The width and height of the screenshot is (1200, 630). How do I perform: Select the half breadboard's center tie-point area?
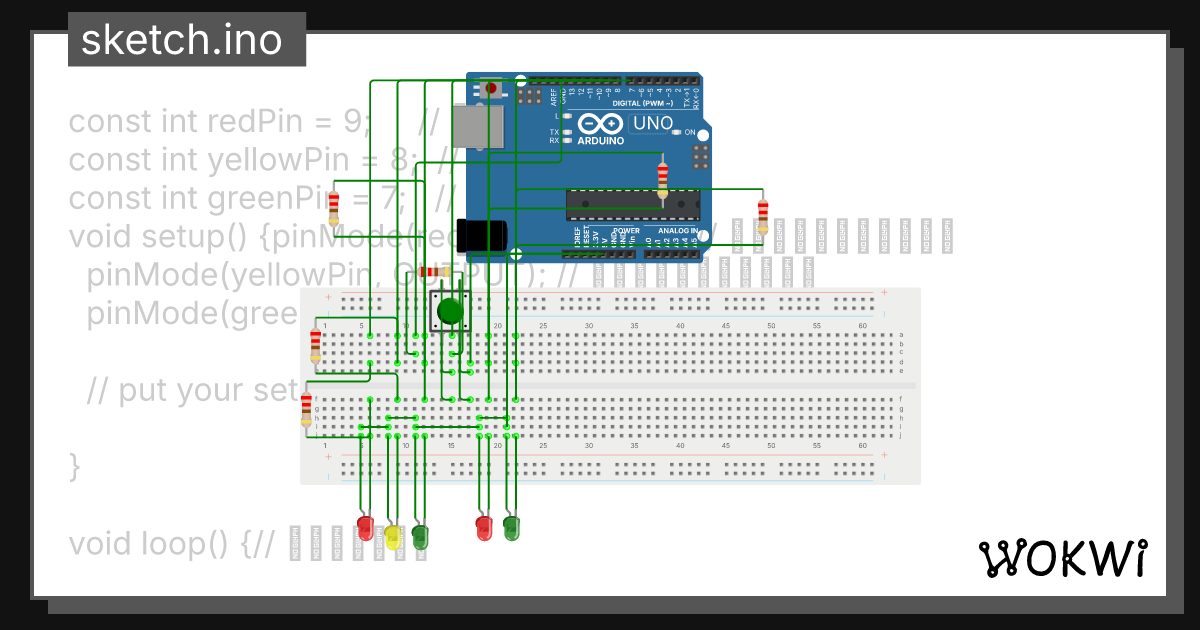(x=610, y=385)
